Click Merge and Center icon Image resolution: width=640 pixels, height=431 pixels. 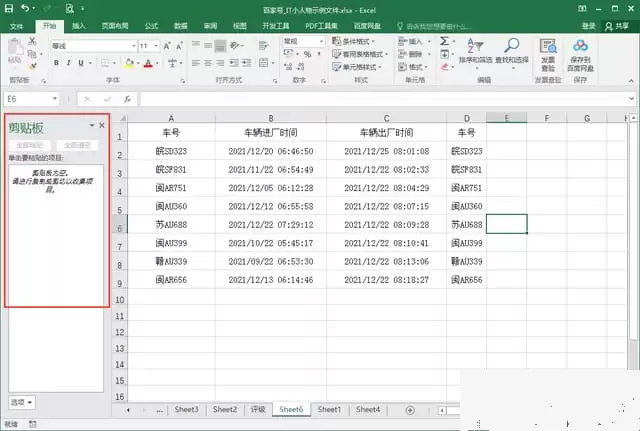[264, 63]
